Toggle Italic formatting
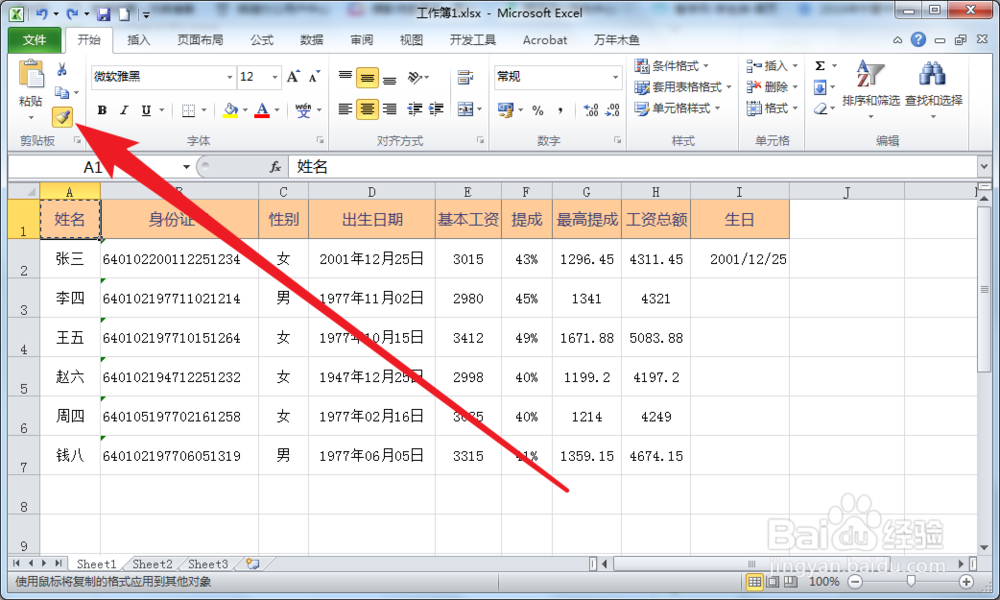This screenshot has height=600, width=1000. coord(124,110)
